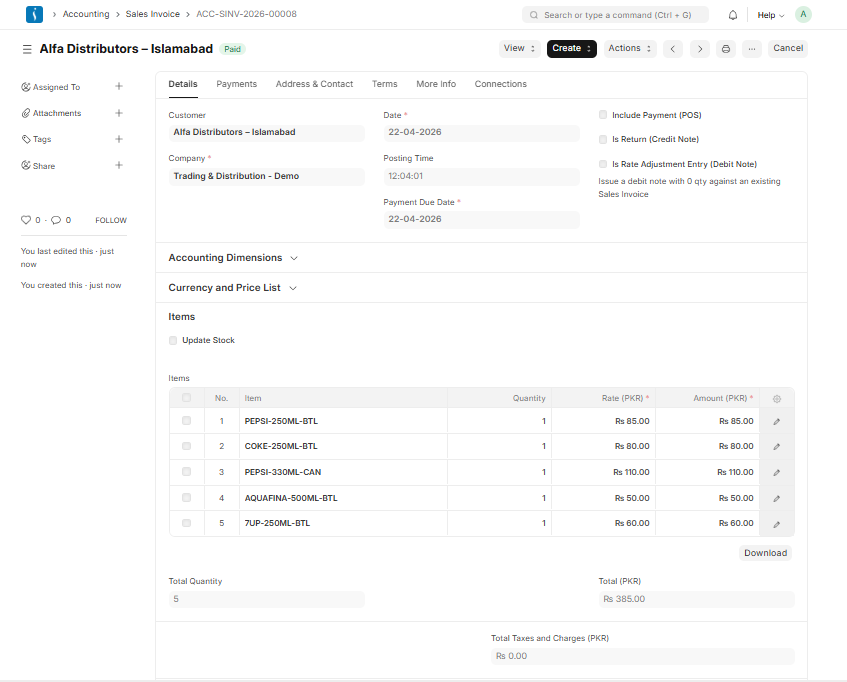Enable the Update Stock checkbox
The width and height of the screenshot is (847, 682).
(x=172, y=340)
